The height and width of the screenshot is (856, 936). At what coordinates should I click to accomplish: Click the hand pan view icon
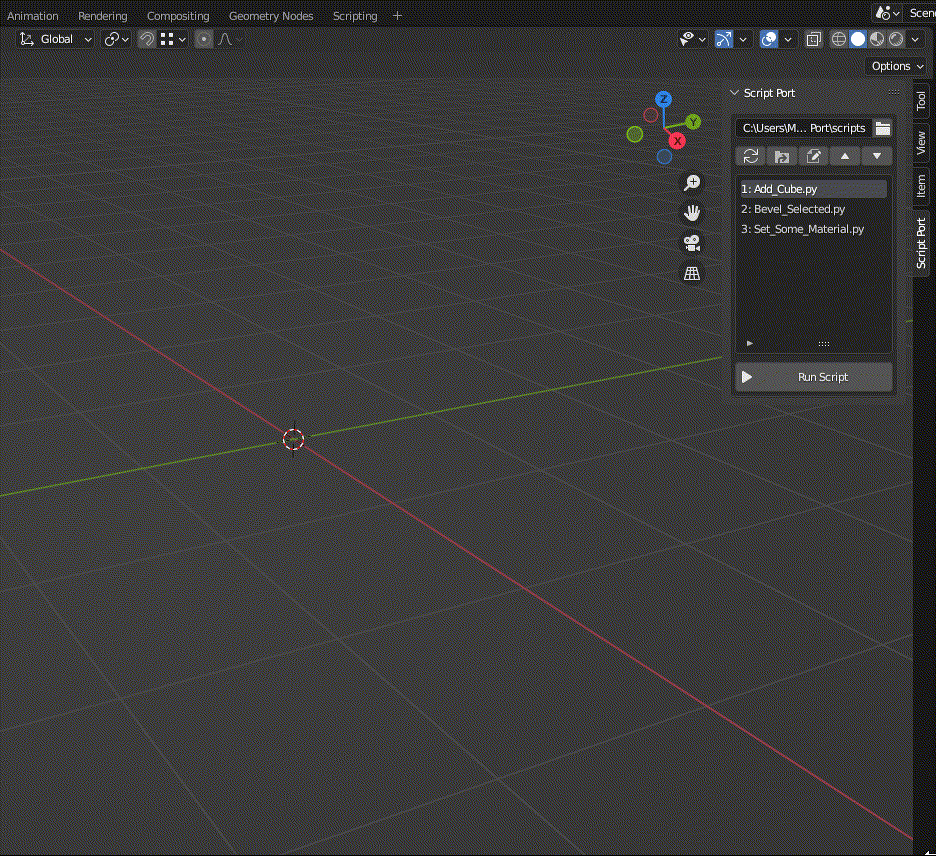[x=691, y=212]
